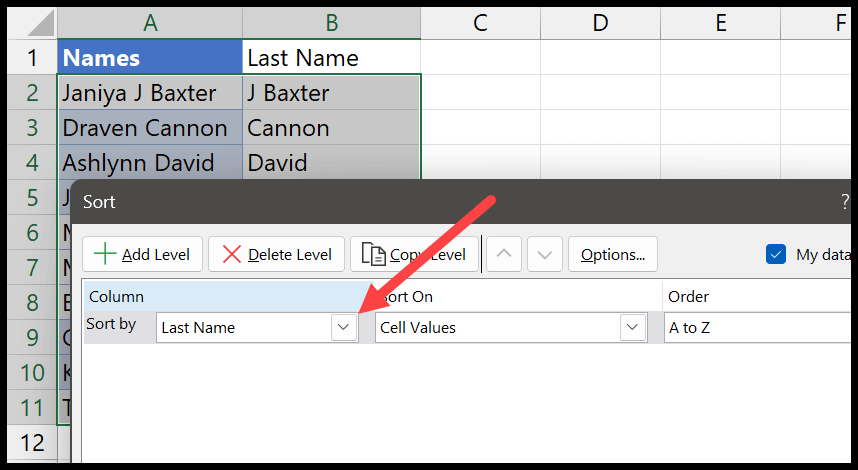Viewport: 858px width, 470px height.
Task: Select row 2 header
Action: pyautogui.click(x=32, y=92)
